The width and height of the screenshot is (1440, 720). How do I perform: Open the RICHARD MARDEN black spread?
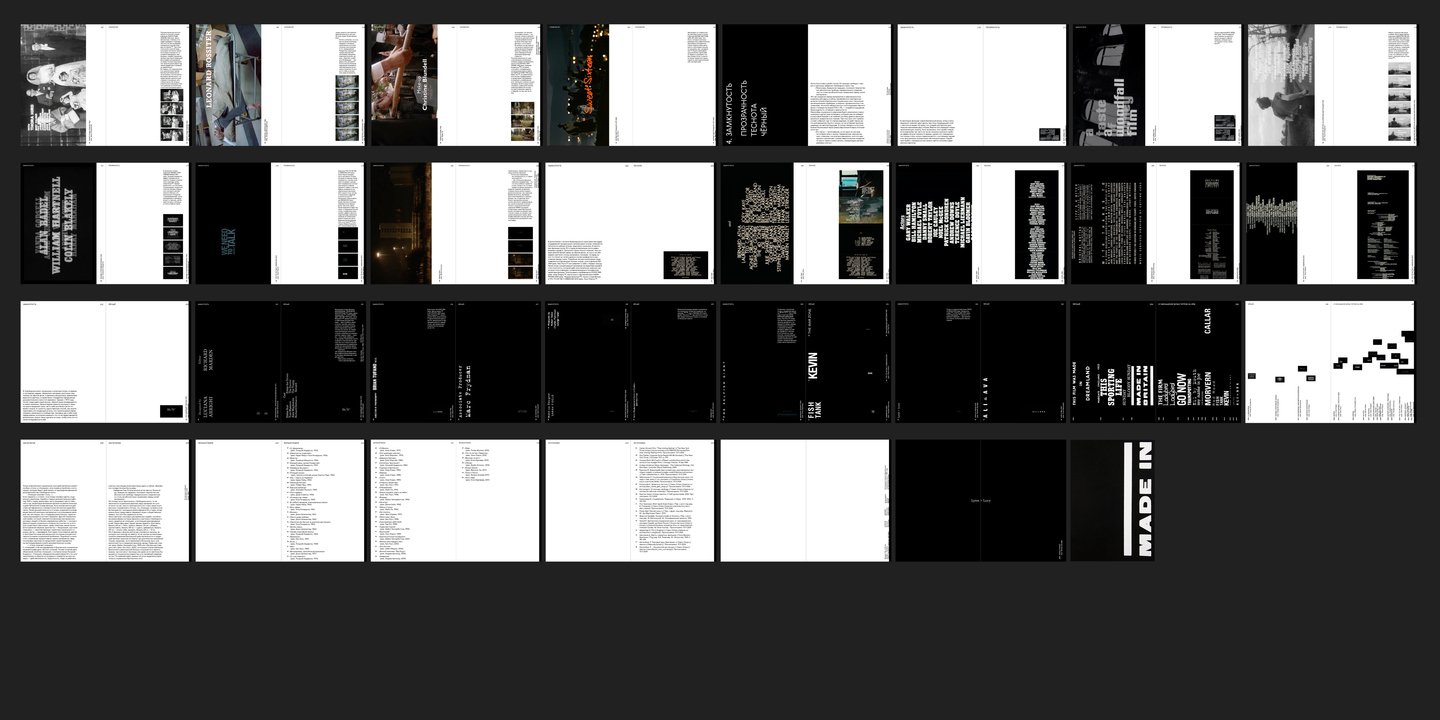(x=280, y=362)
